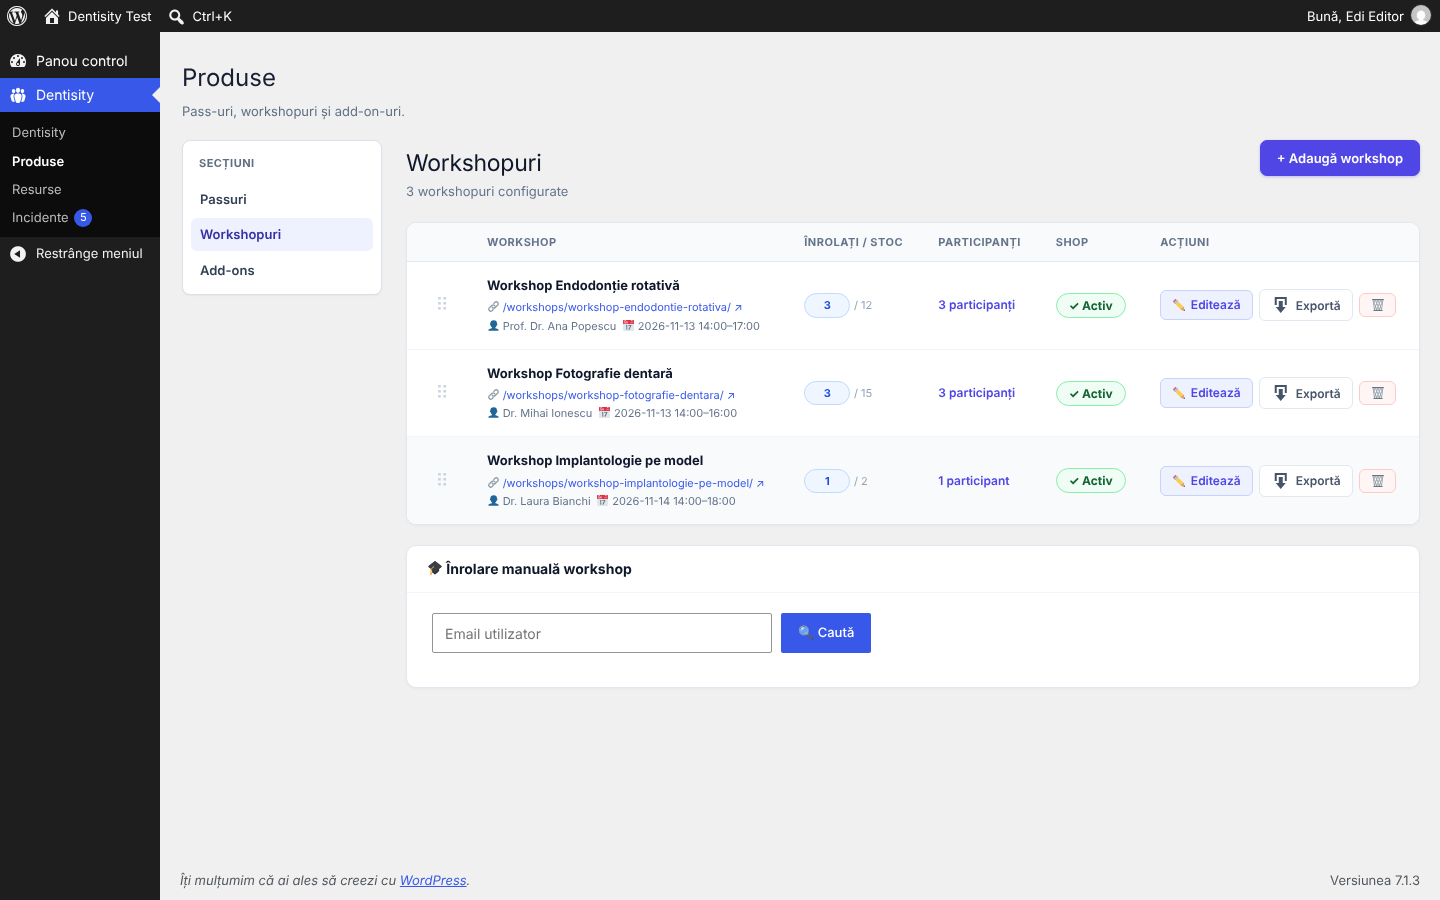This screenshot has height=900, width=1440.
Task: Select the Workshopuri section
Action: [x=282, y=234]
